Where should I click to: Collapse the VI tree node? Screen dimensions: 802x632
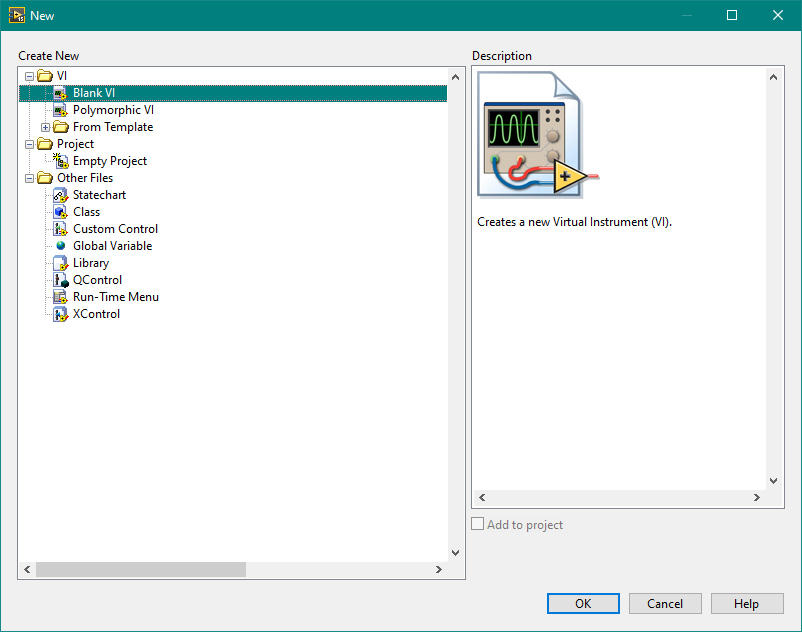pos(29,76)
